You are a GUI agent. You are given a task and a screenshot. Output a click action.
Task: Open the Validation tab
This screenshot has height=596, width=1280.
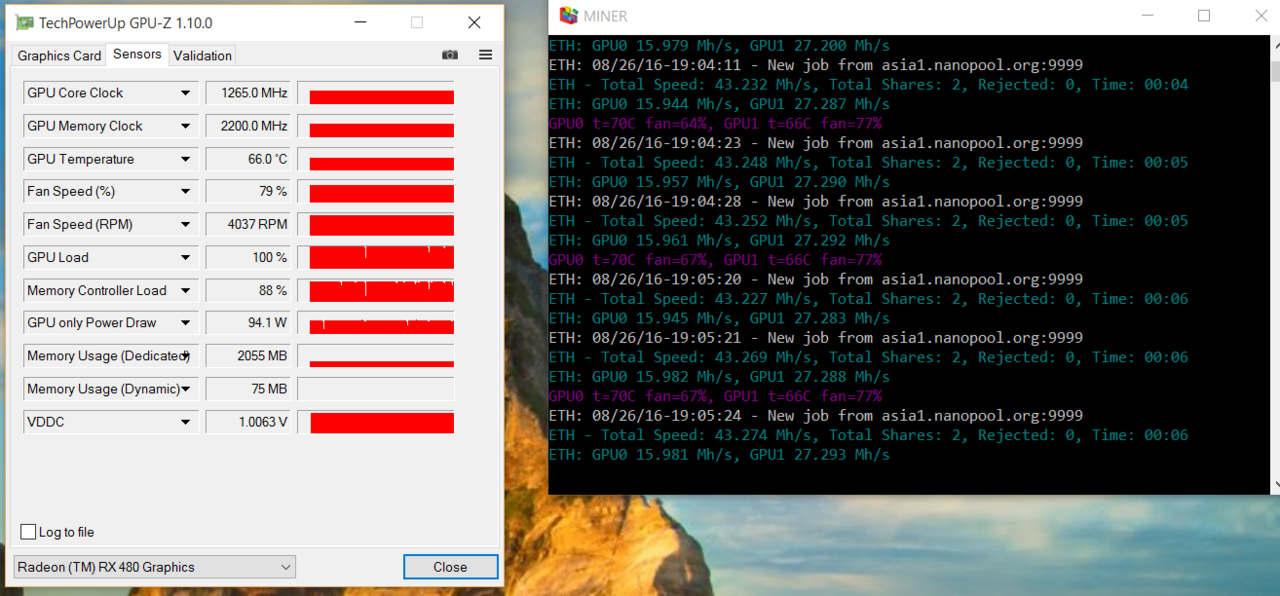(x=202, y=56)
